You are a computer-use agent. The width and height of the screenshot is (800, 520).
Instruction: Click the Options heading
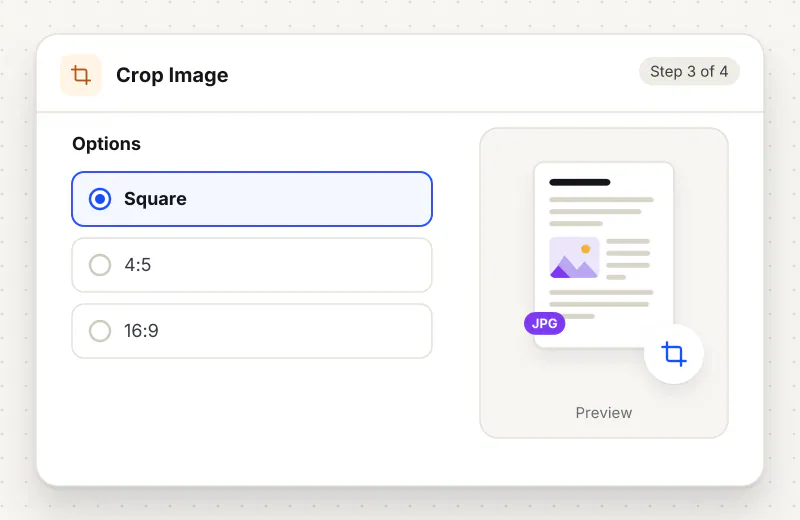(106, 144)
